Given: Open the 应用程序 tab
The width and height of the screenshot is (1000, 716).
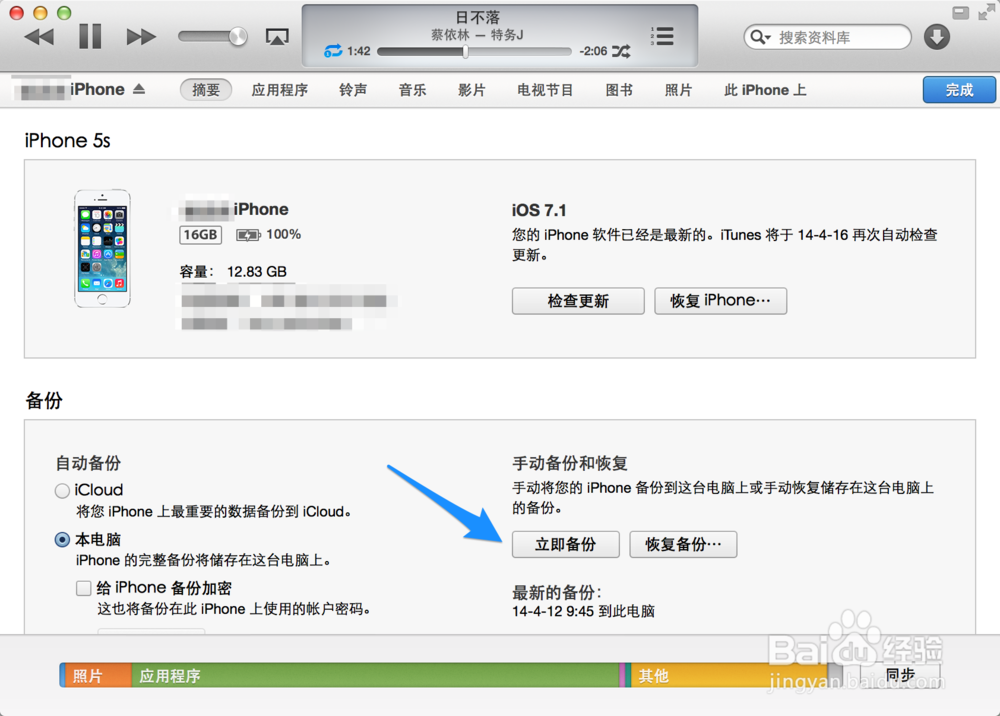Looking at the screenshot, I should [x=279, y=90].
